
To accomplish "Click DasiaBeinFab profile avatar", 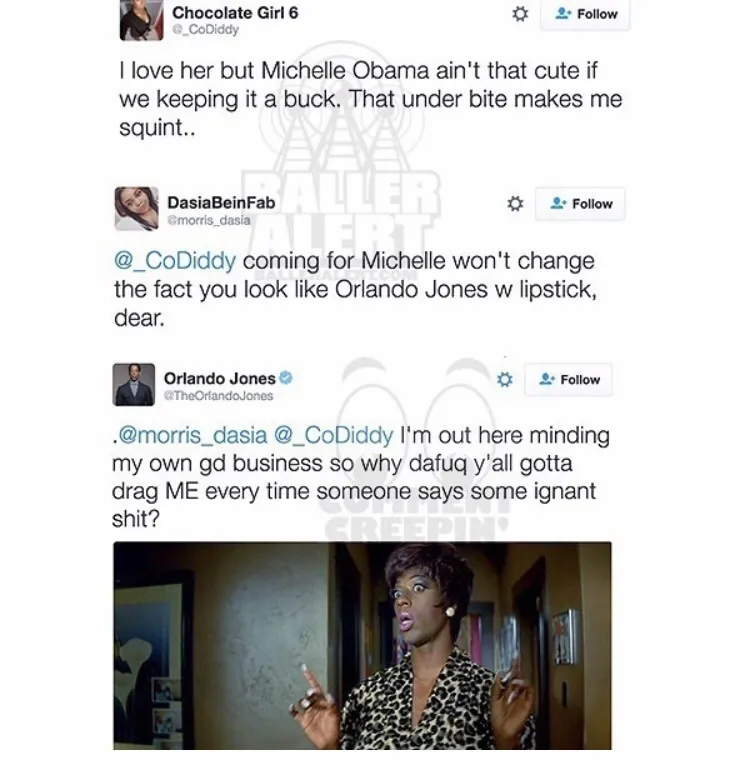I will (137, 208).
